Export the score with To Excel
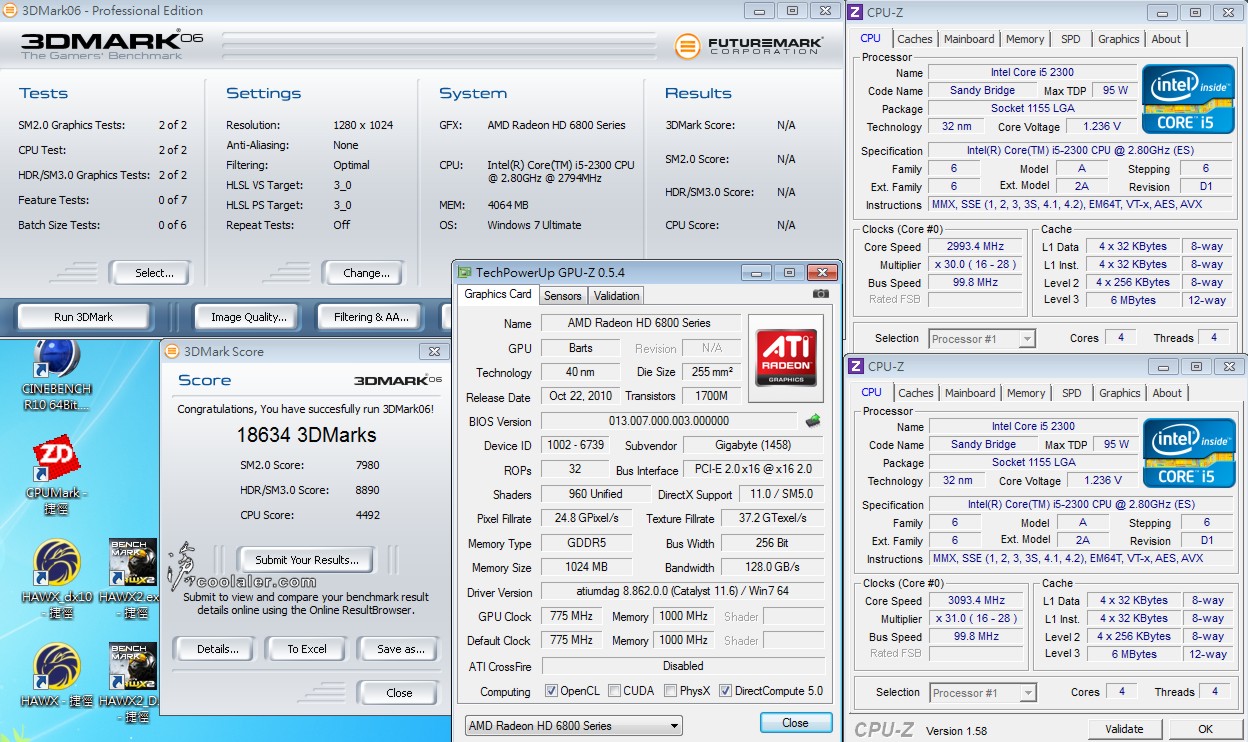This screenshot has height=742, width=1248. click(307, 649)
